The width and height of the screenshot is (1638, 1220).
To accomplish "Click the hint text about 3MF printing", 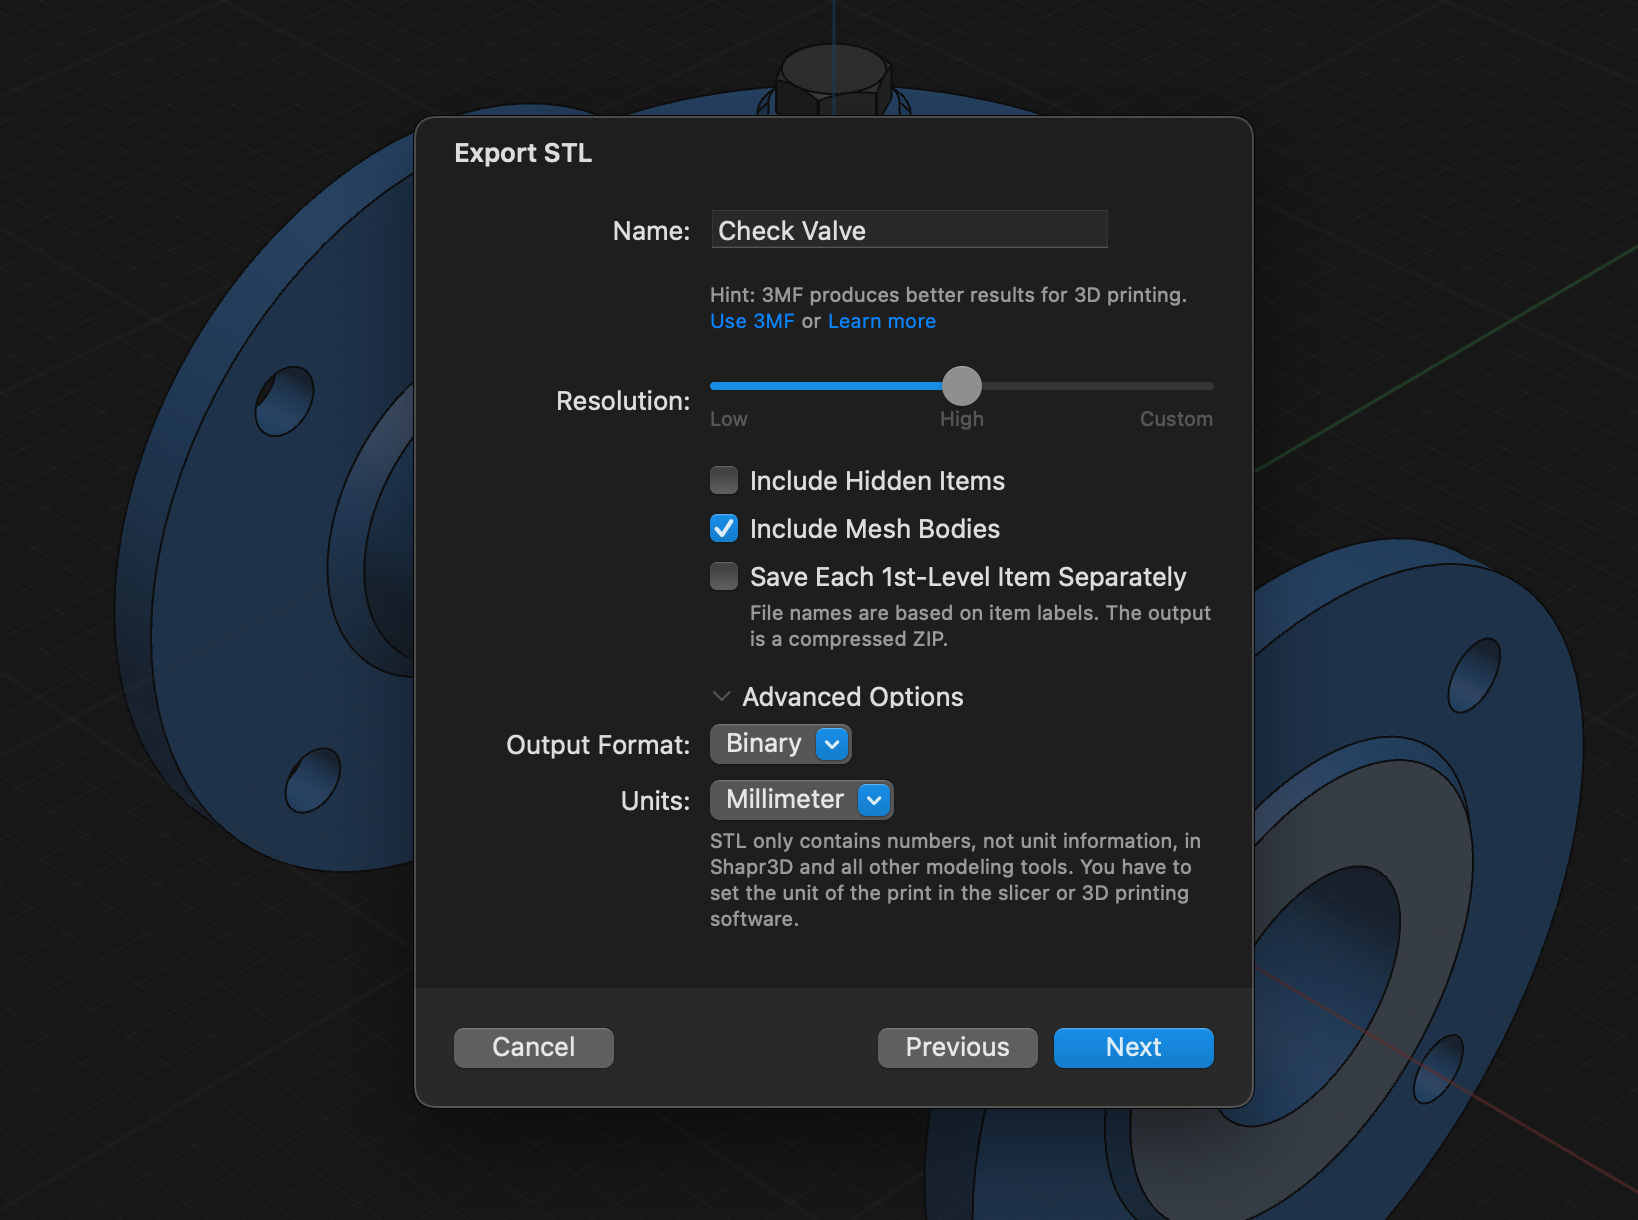I will pyautogui.click(x=948, y=295).
